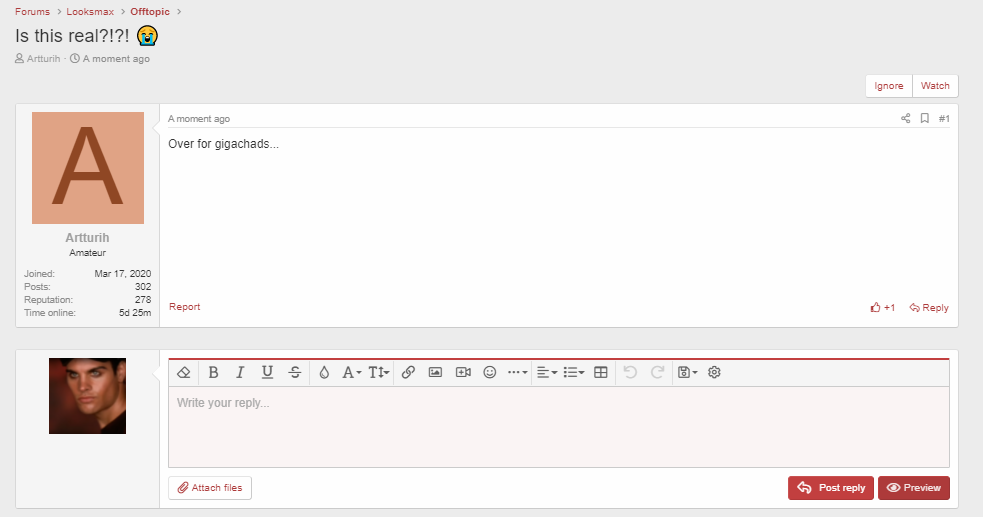
Task: Insert image into reply
Action: coord(435,372)
